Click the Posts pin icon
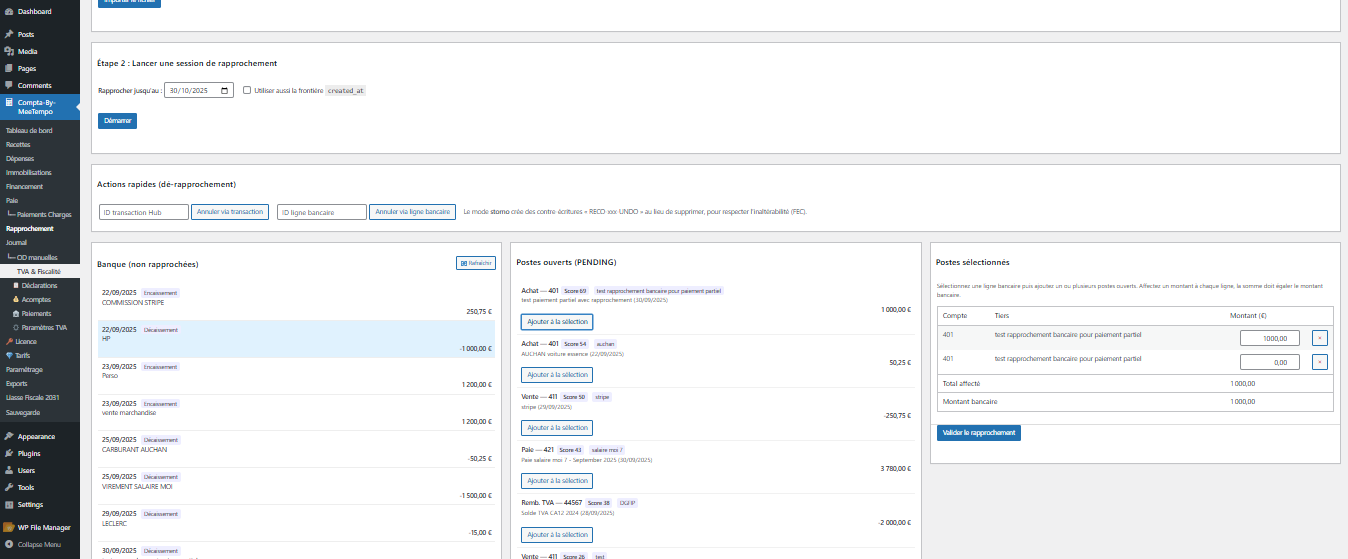The width and height of the screenshot is (1348, 559). click(9, 34)
